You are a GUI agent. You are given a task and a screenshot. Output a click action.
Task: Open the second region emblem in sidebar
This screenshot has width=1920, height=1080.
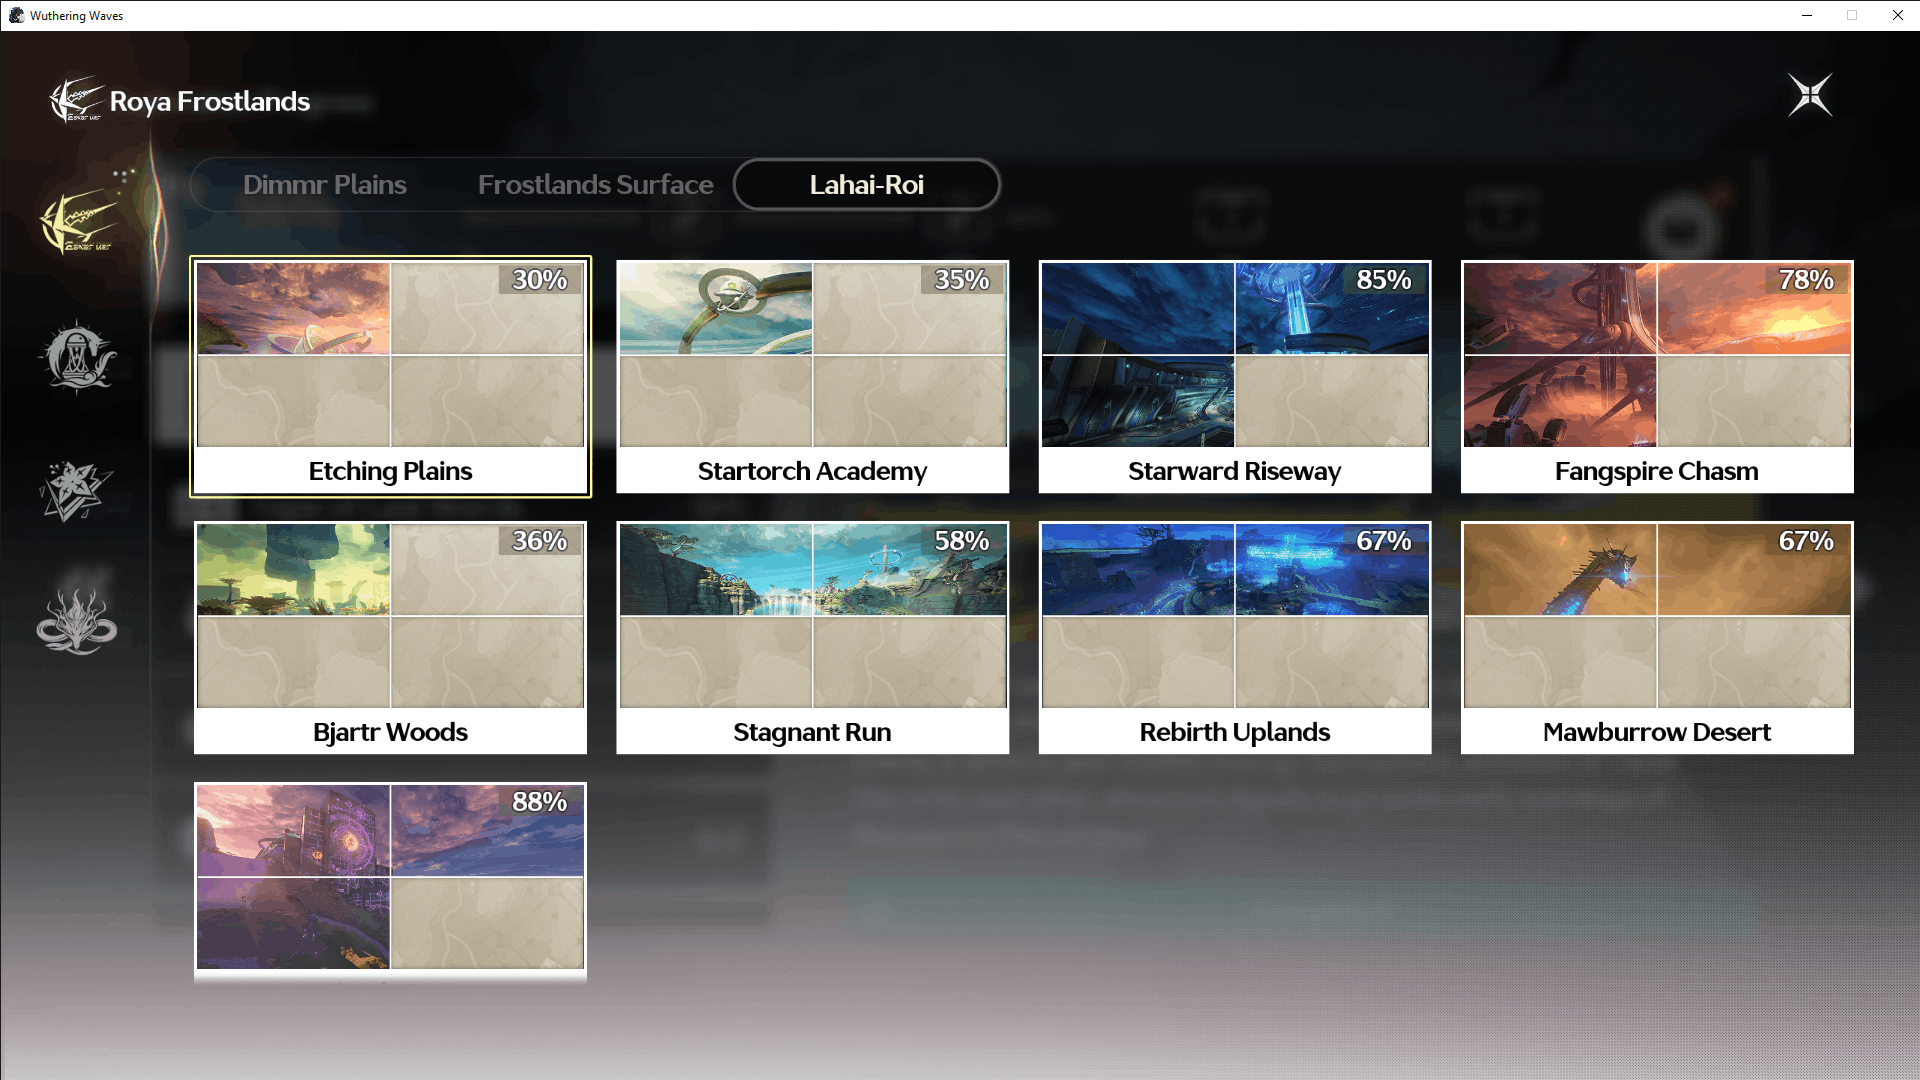coord(77,357)
